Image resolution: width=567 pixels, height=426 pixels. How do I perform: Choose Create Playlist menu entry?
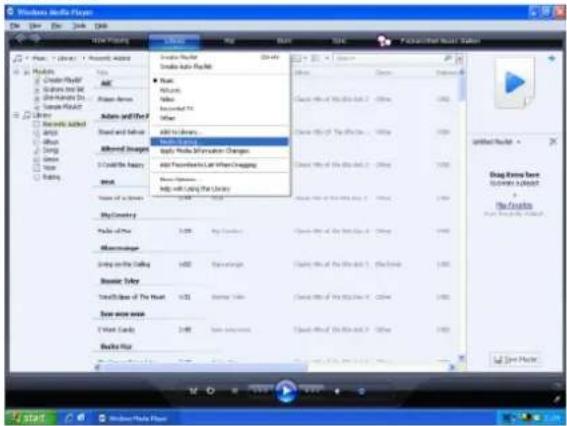(220, 57)
